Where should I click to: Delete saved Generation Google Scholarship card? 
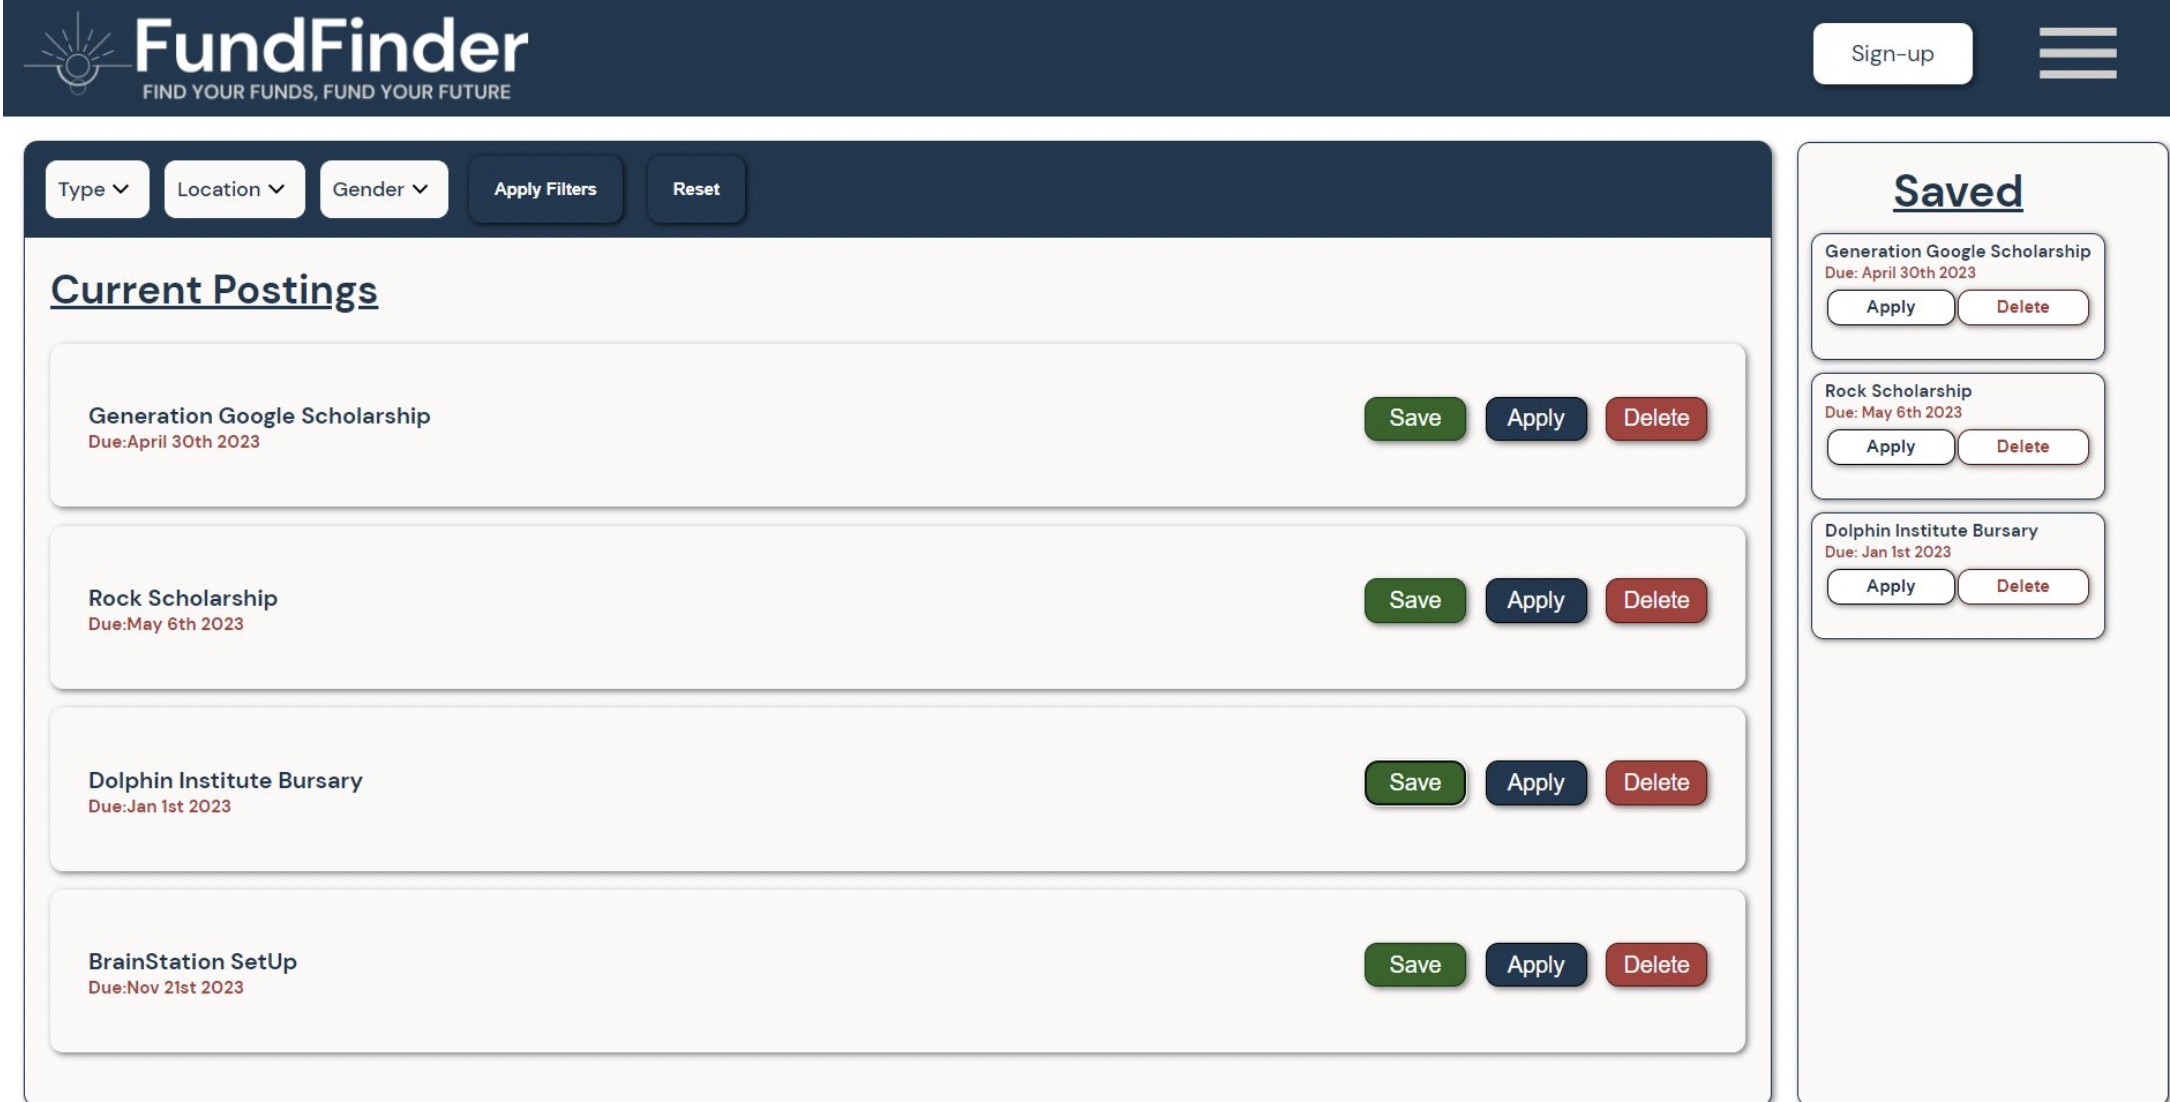point(2023,307)
